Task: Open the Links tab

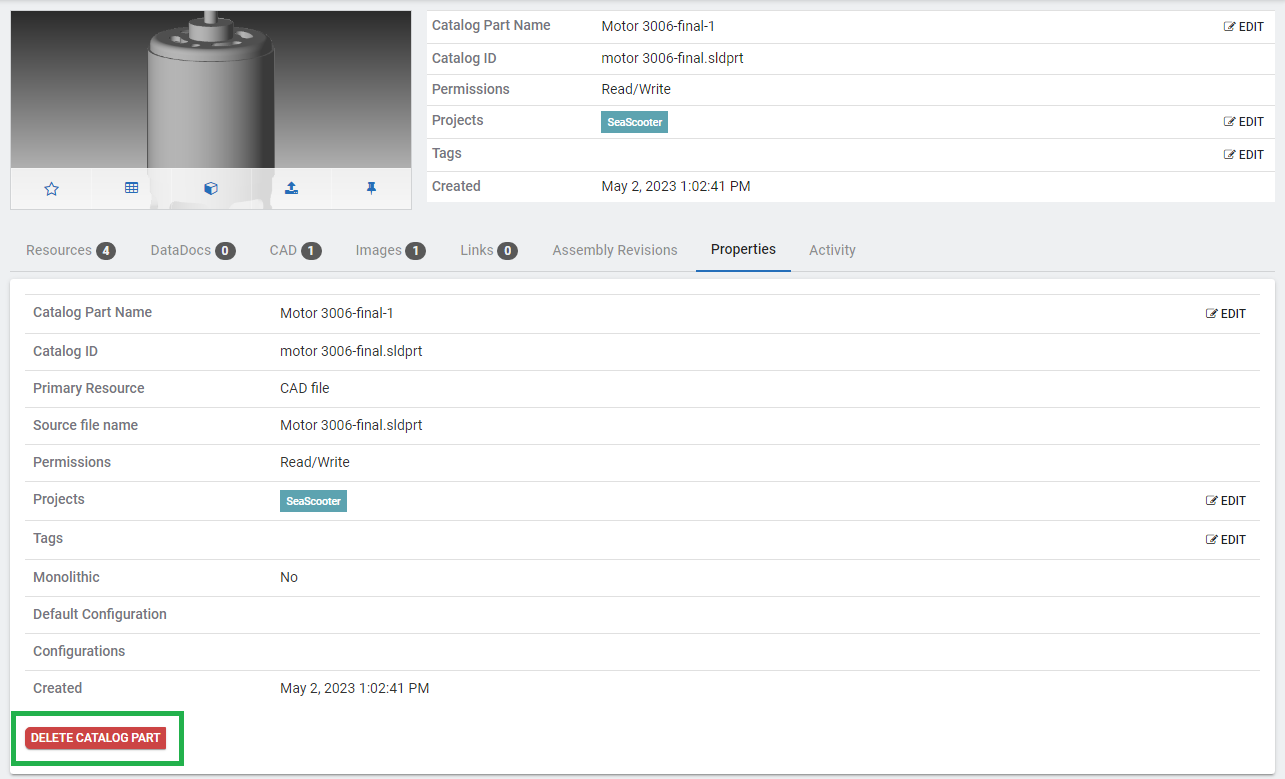Action: coord(488,250)
